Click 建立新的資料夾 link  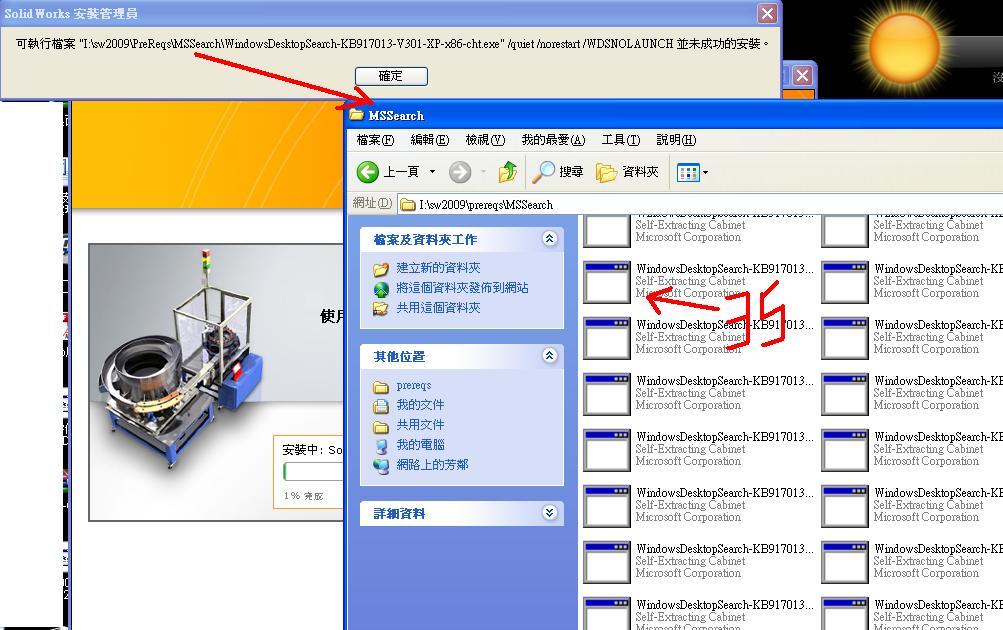click(x=438, y=268)
